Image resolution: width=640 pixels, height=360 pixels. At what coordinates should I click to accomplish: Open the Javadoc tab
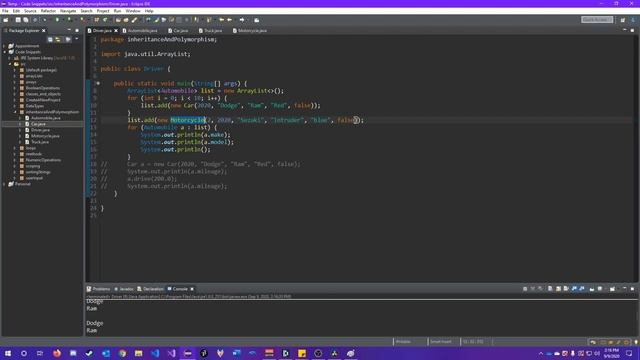(124, 289)
